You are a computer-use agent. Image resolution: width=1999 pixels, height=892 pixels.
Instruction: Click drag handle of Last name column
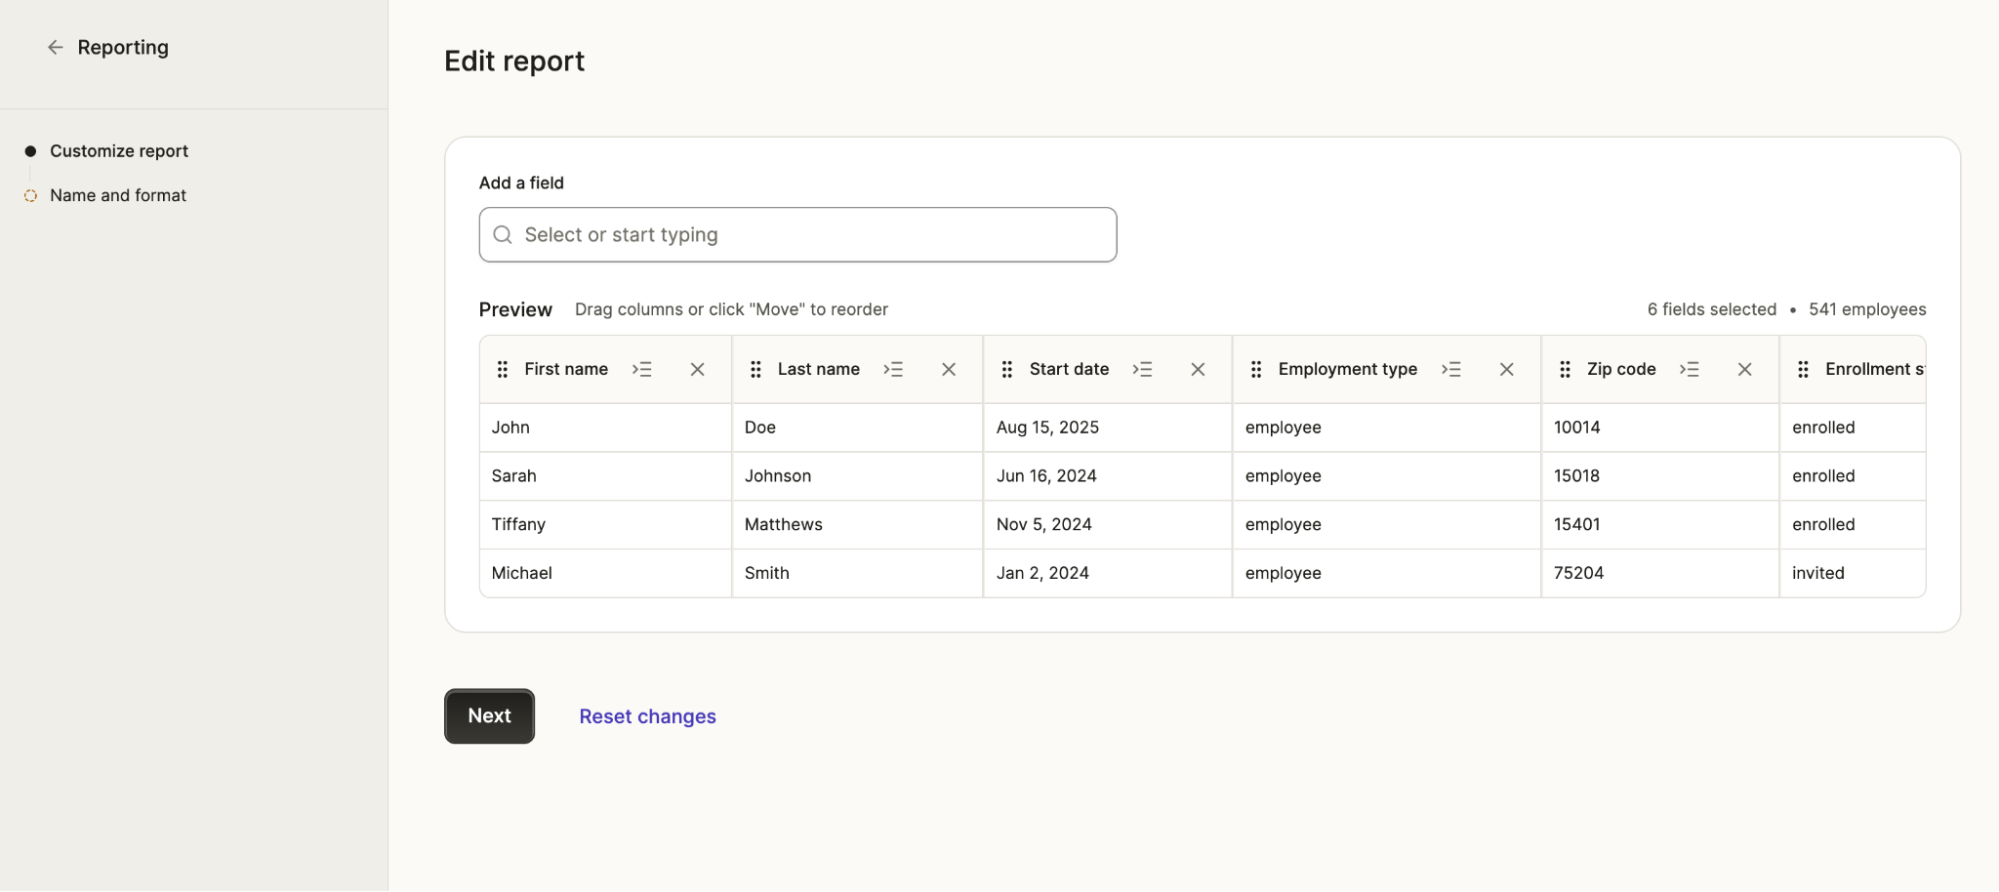point(756,370)
